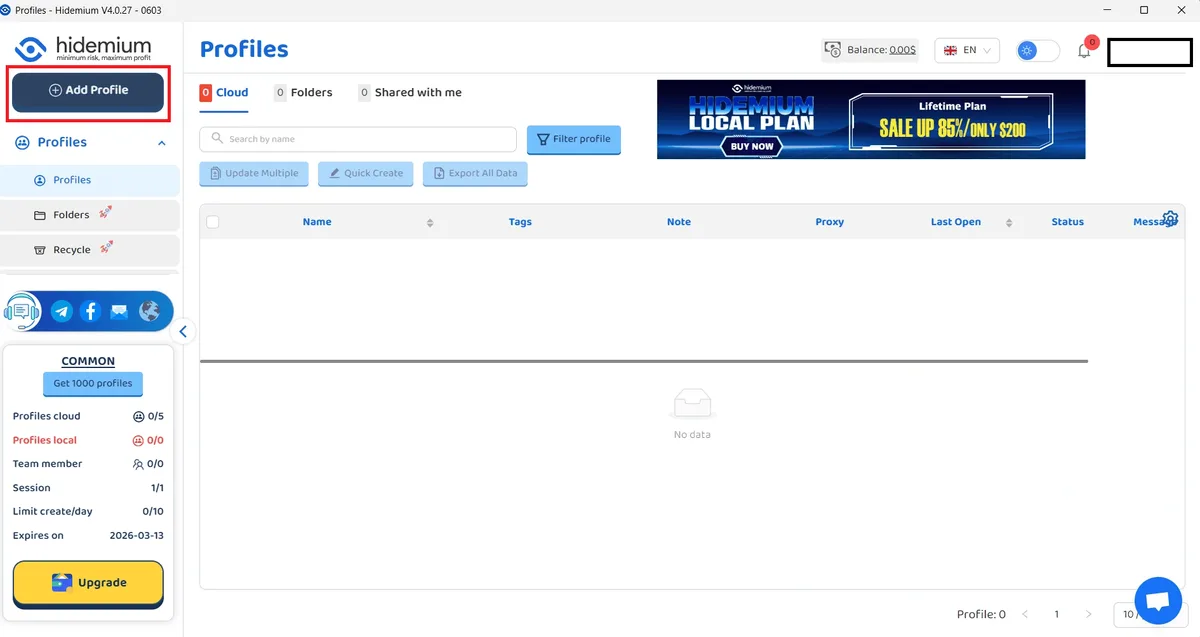The height and width of the screenshot is (637, 1200).
Task: Go to the previous page arrow
Action: click(1025, 614)
